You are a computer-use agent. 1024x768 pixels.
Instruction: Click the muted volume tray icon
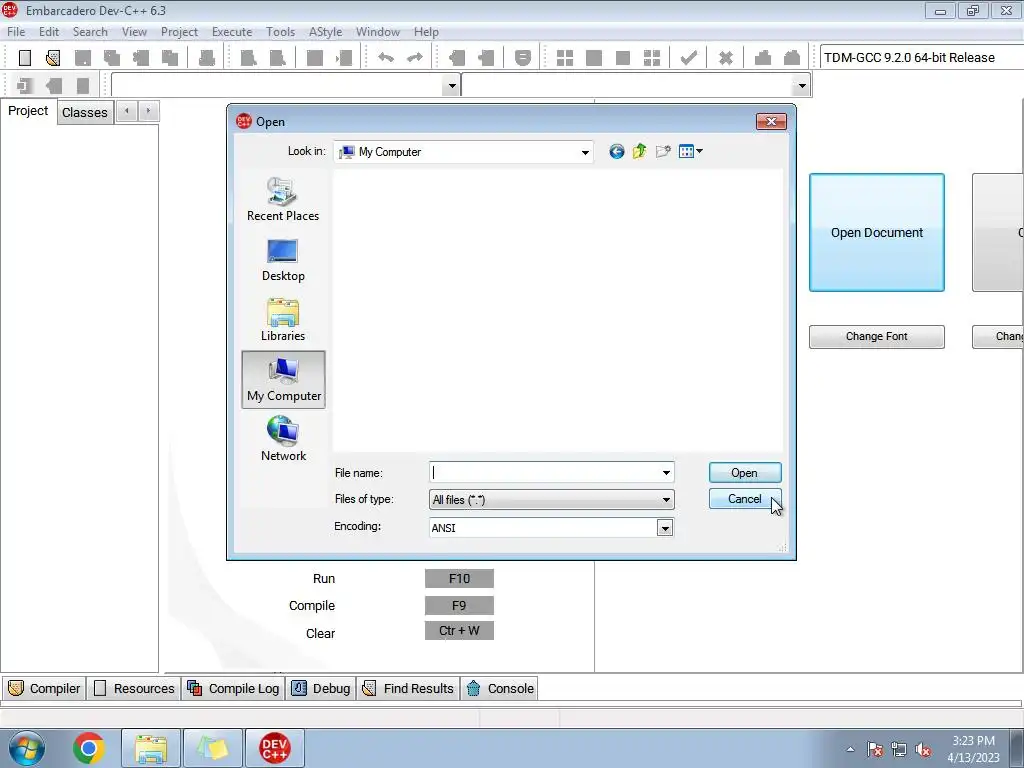tap(923, 750)
